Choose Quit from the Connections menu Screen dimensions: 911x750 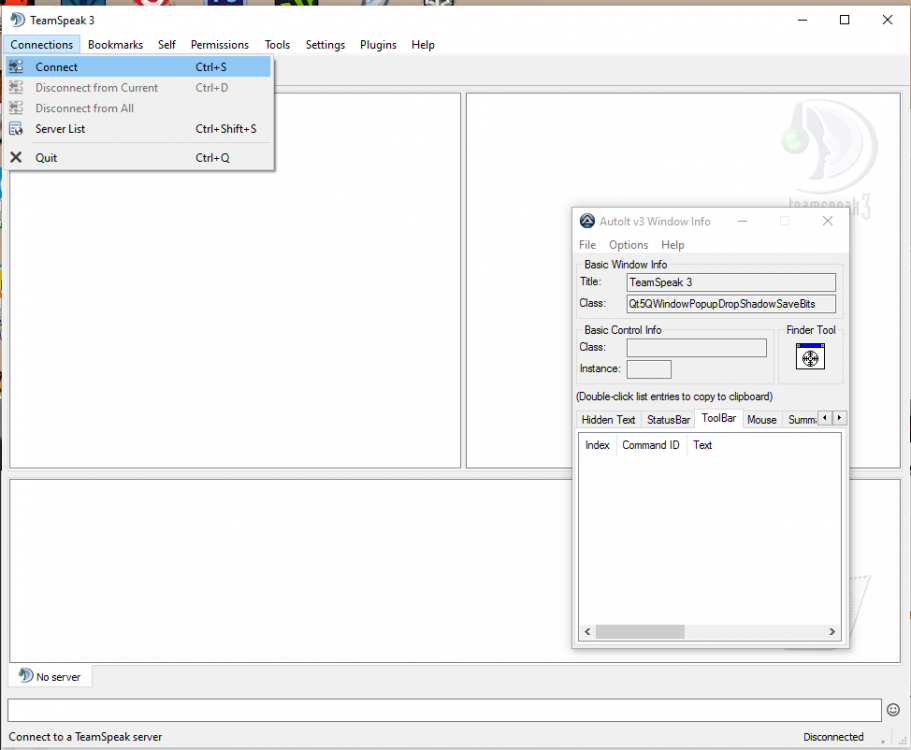point(138,157)
